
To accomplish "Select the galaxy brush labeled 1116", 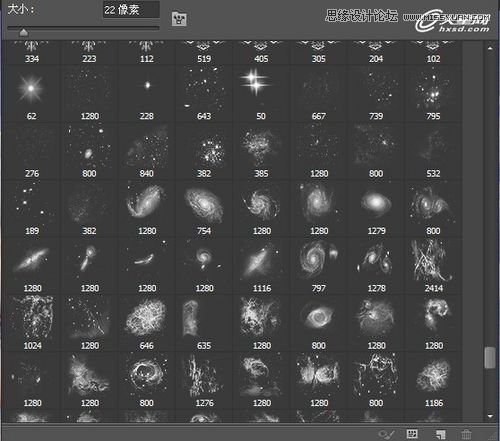I will click(261, 266).
